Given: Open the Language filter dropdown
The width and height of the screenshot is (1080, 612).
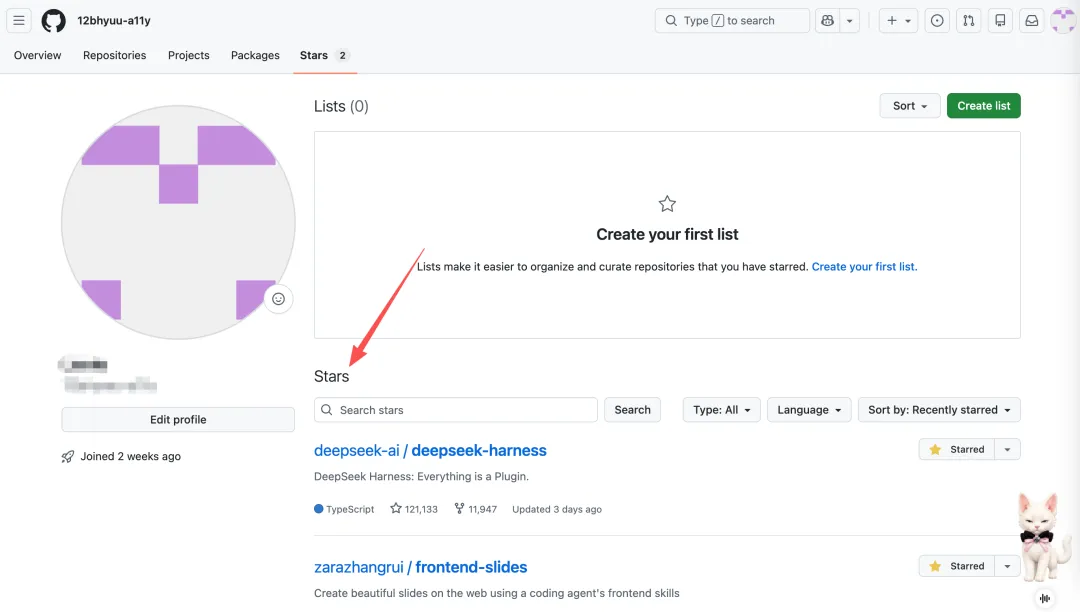Looking at the screenshot, I should (x=809, y=410).
